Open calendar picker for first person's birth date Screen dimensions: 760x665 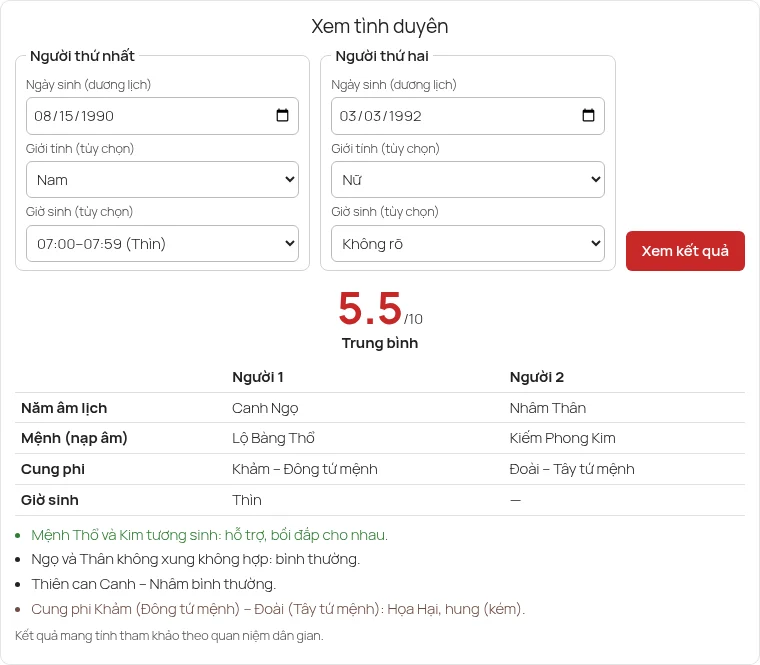[282, 115]
